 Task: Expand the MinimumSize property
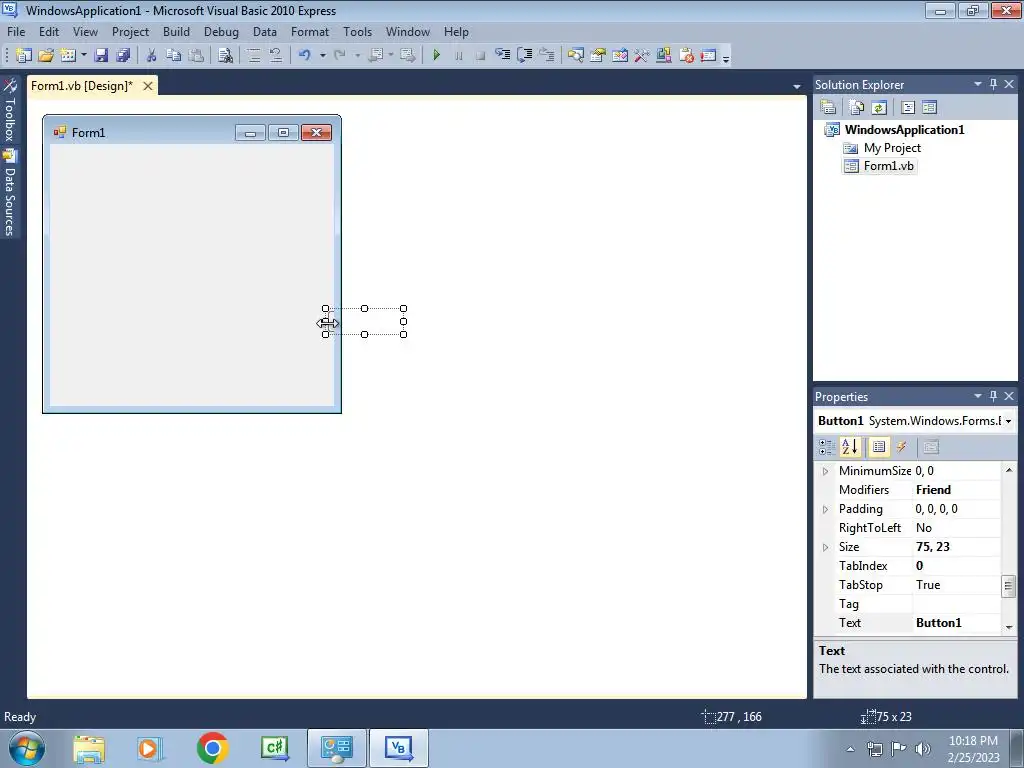pos(825,471)
